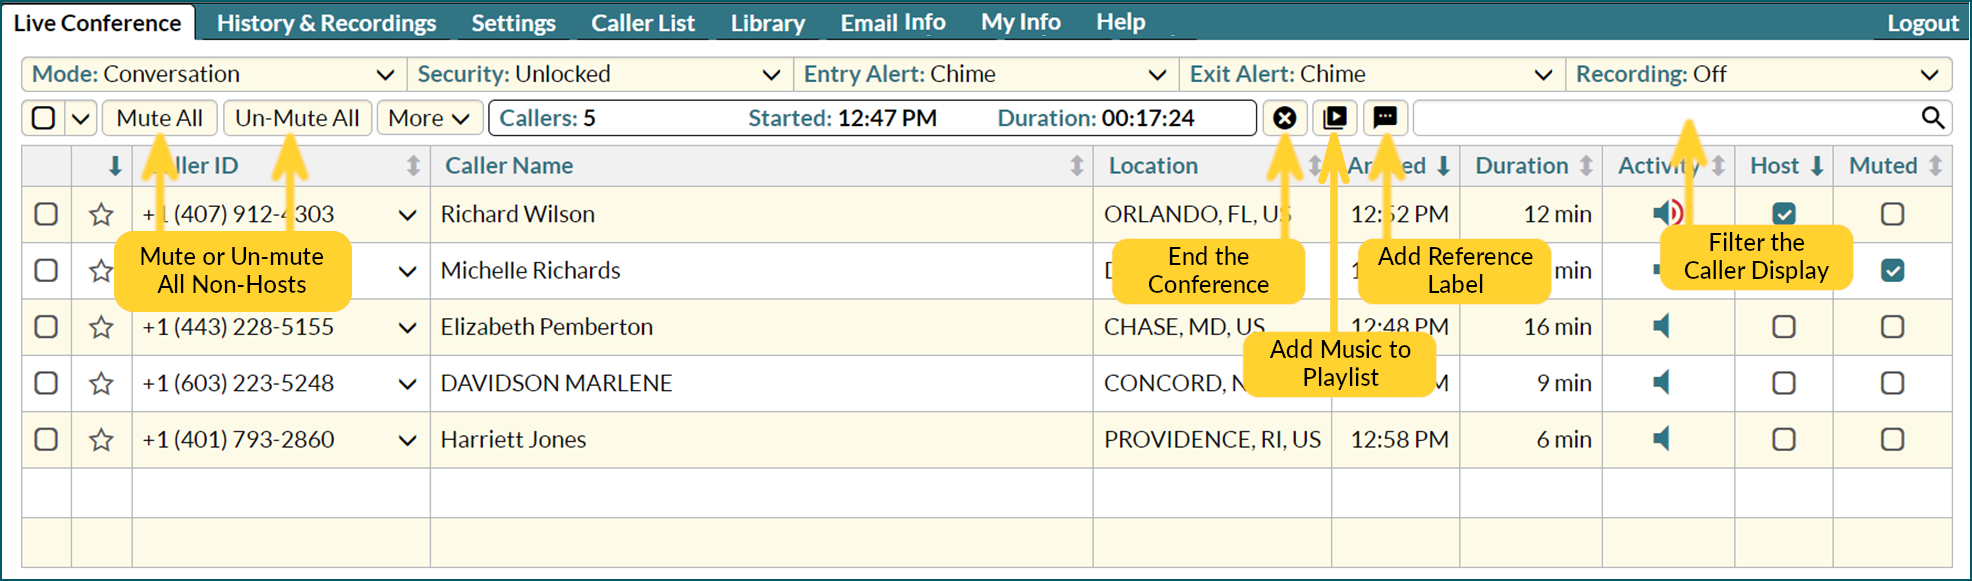Click the End the Conference X icon
The height and width of the screenshot is (581, 1972).
[1285, 118]
